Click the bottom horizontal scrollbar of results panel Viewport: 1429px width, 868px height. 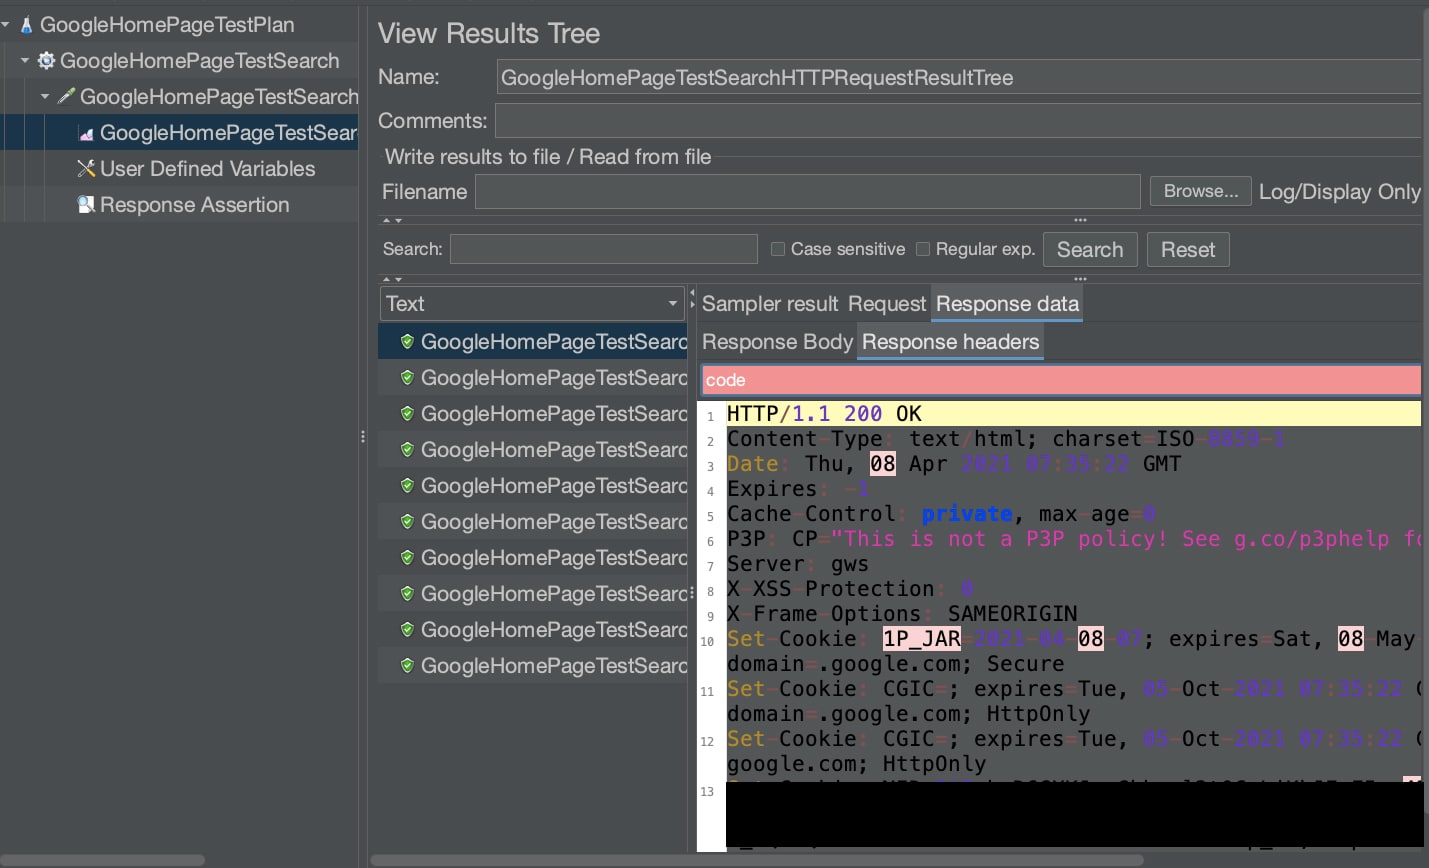[x=757, y=860]
